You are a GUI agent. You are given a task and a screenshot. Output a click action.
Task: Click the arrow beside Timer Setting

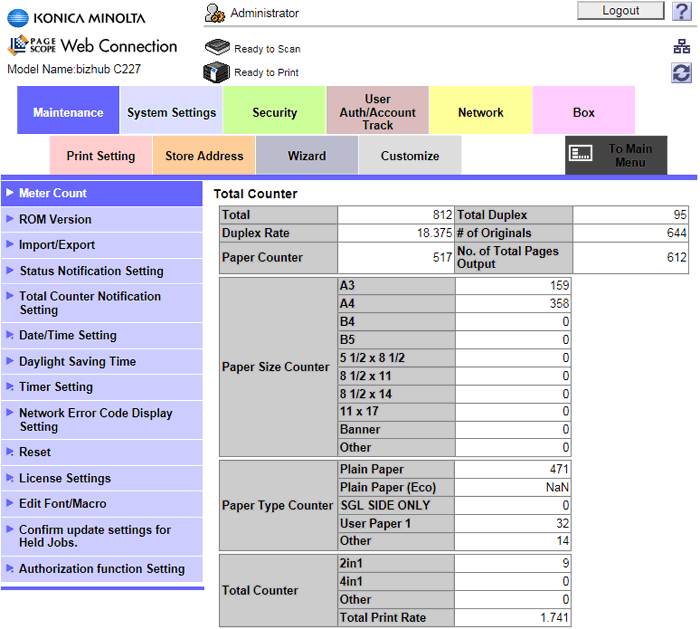pos(9,386)
